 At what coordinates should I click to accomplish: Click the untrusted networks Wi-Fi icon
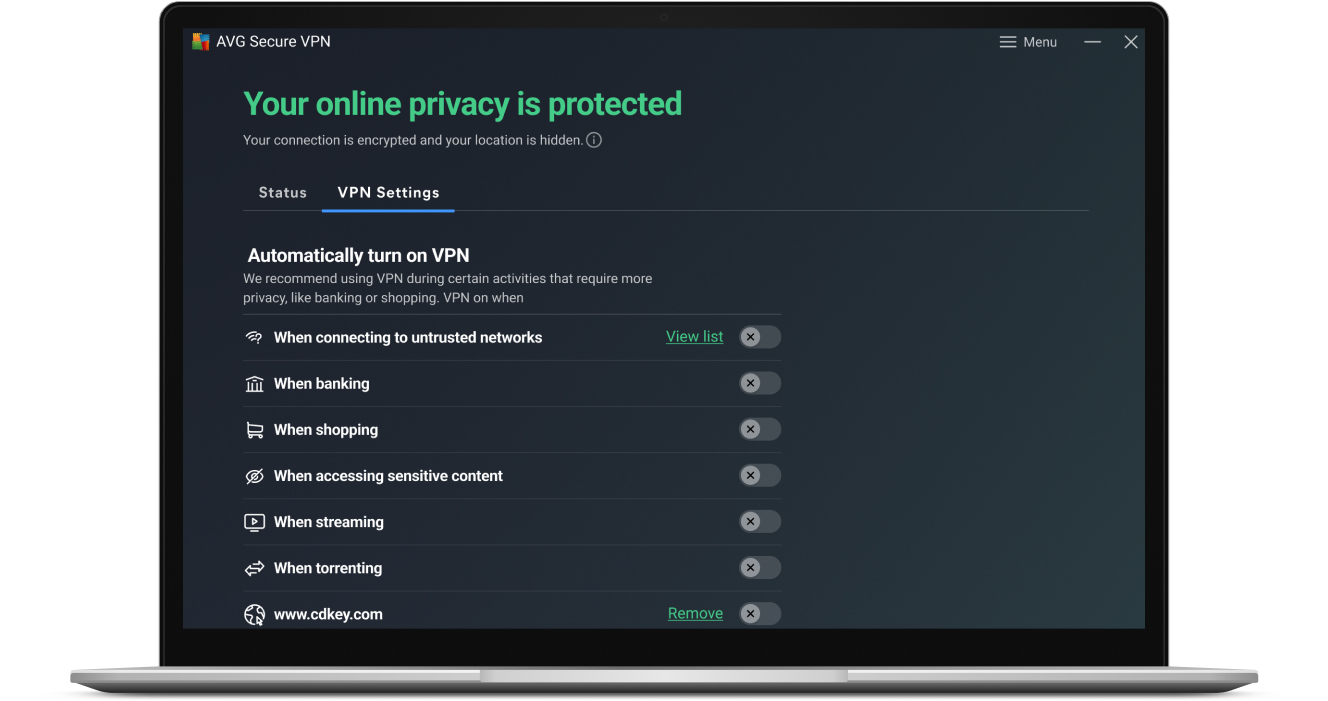pyautogui.click(x=254, y=336)
